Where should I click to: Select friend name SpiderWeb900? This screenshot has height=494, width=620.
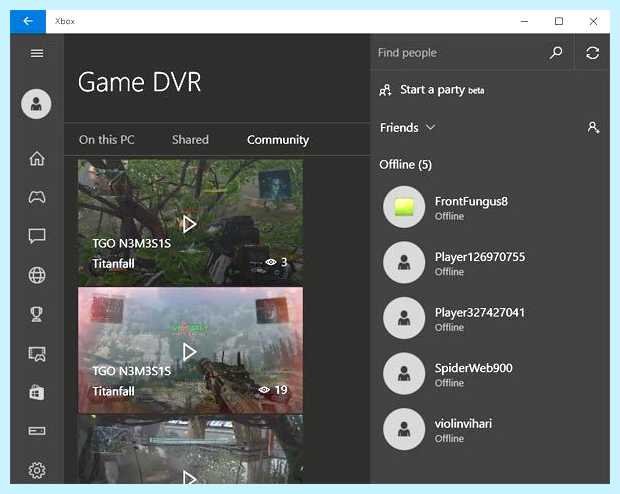474,368
